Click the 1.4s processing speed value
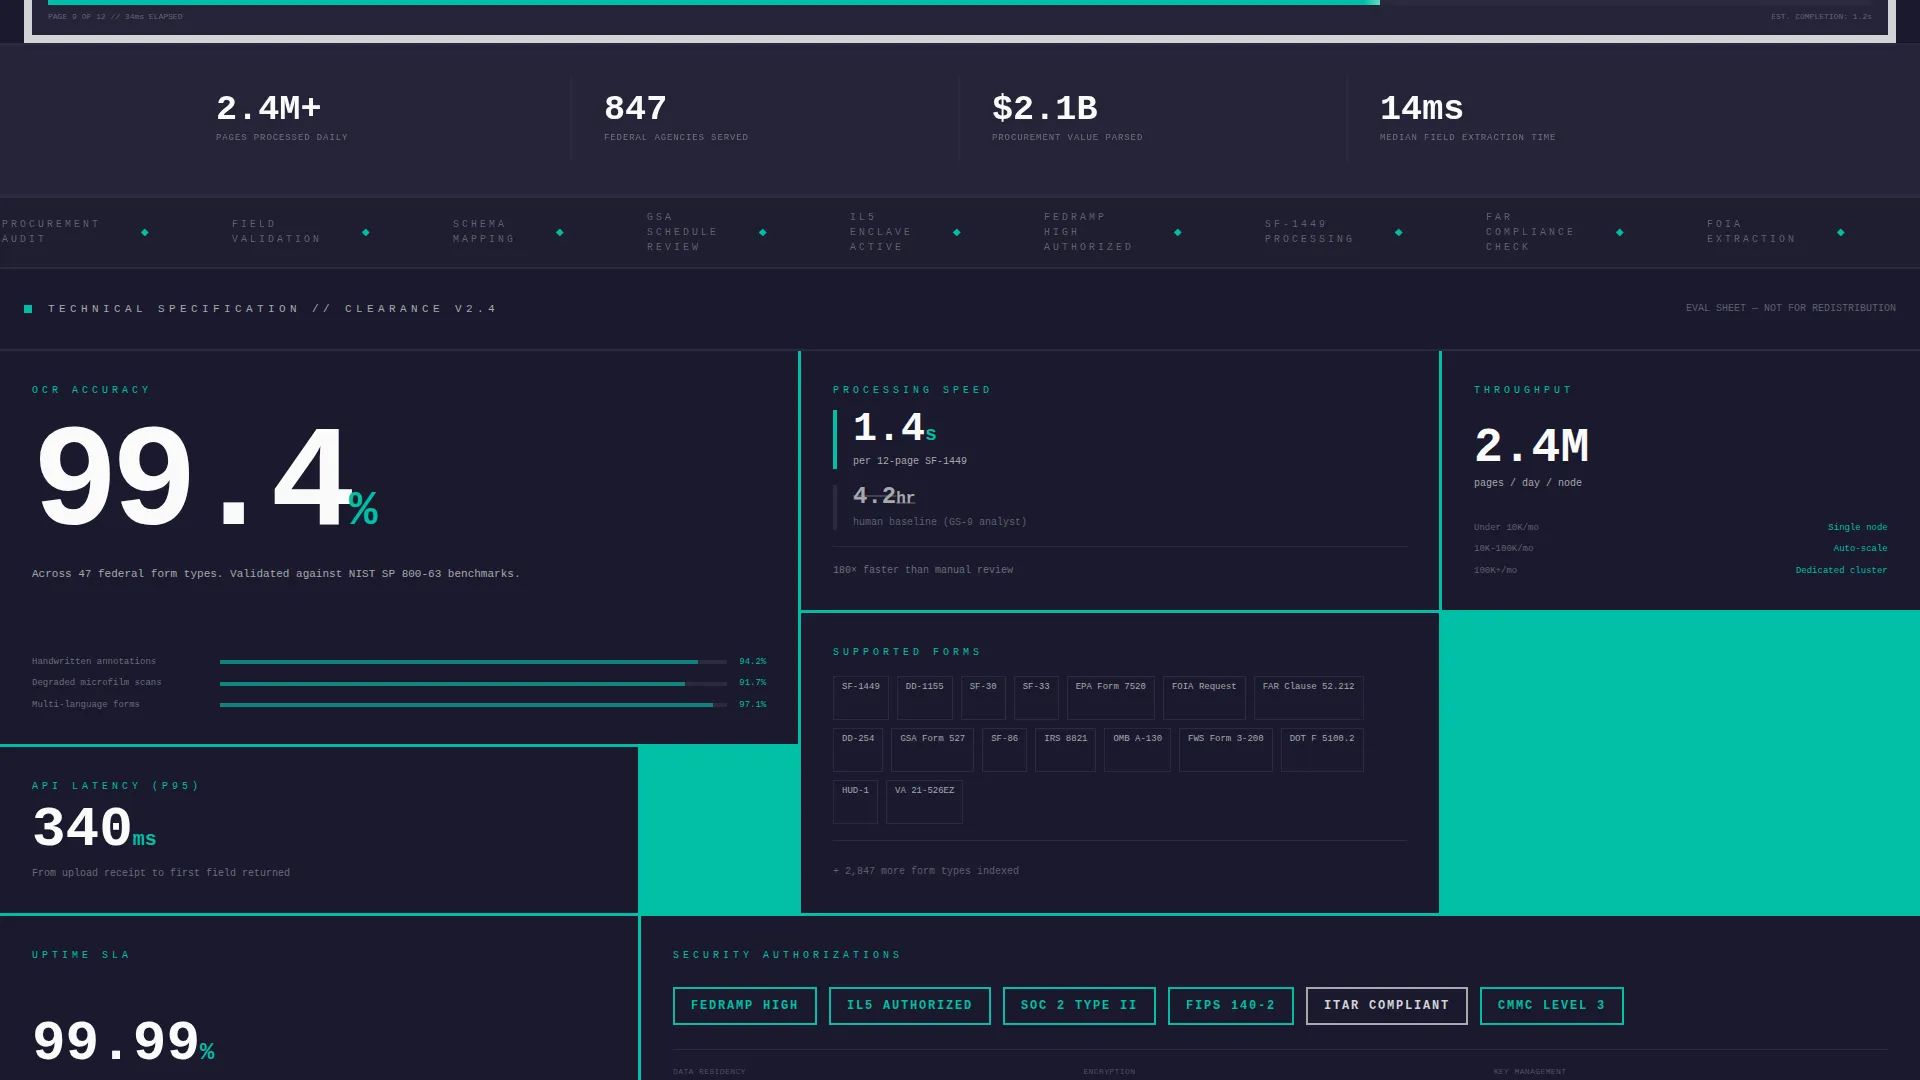Viewport: 1920px width, 1080px height. tap(895, 428)
